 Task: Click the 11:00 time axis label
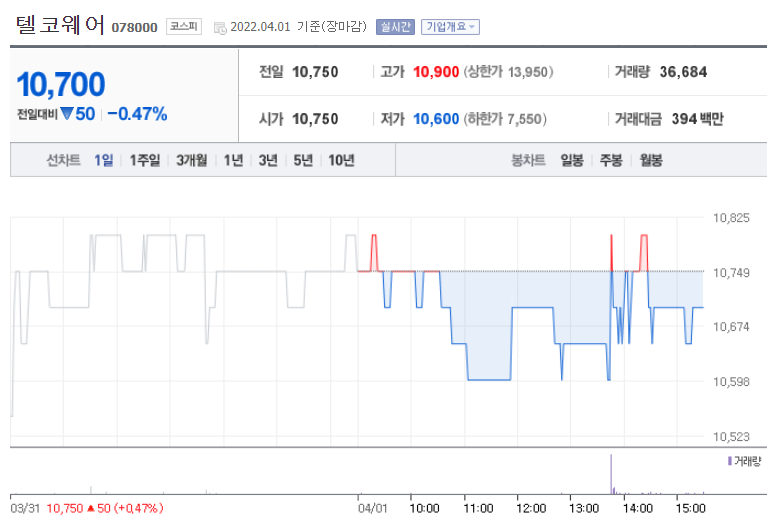tap(478, 508)
